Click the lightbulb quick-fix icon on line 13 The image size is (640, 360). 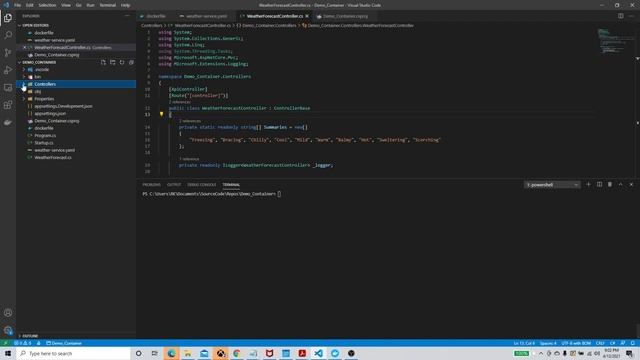tap(161, 114)
